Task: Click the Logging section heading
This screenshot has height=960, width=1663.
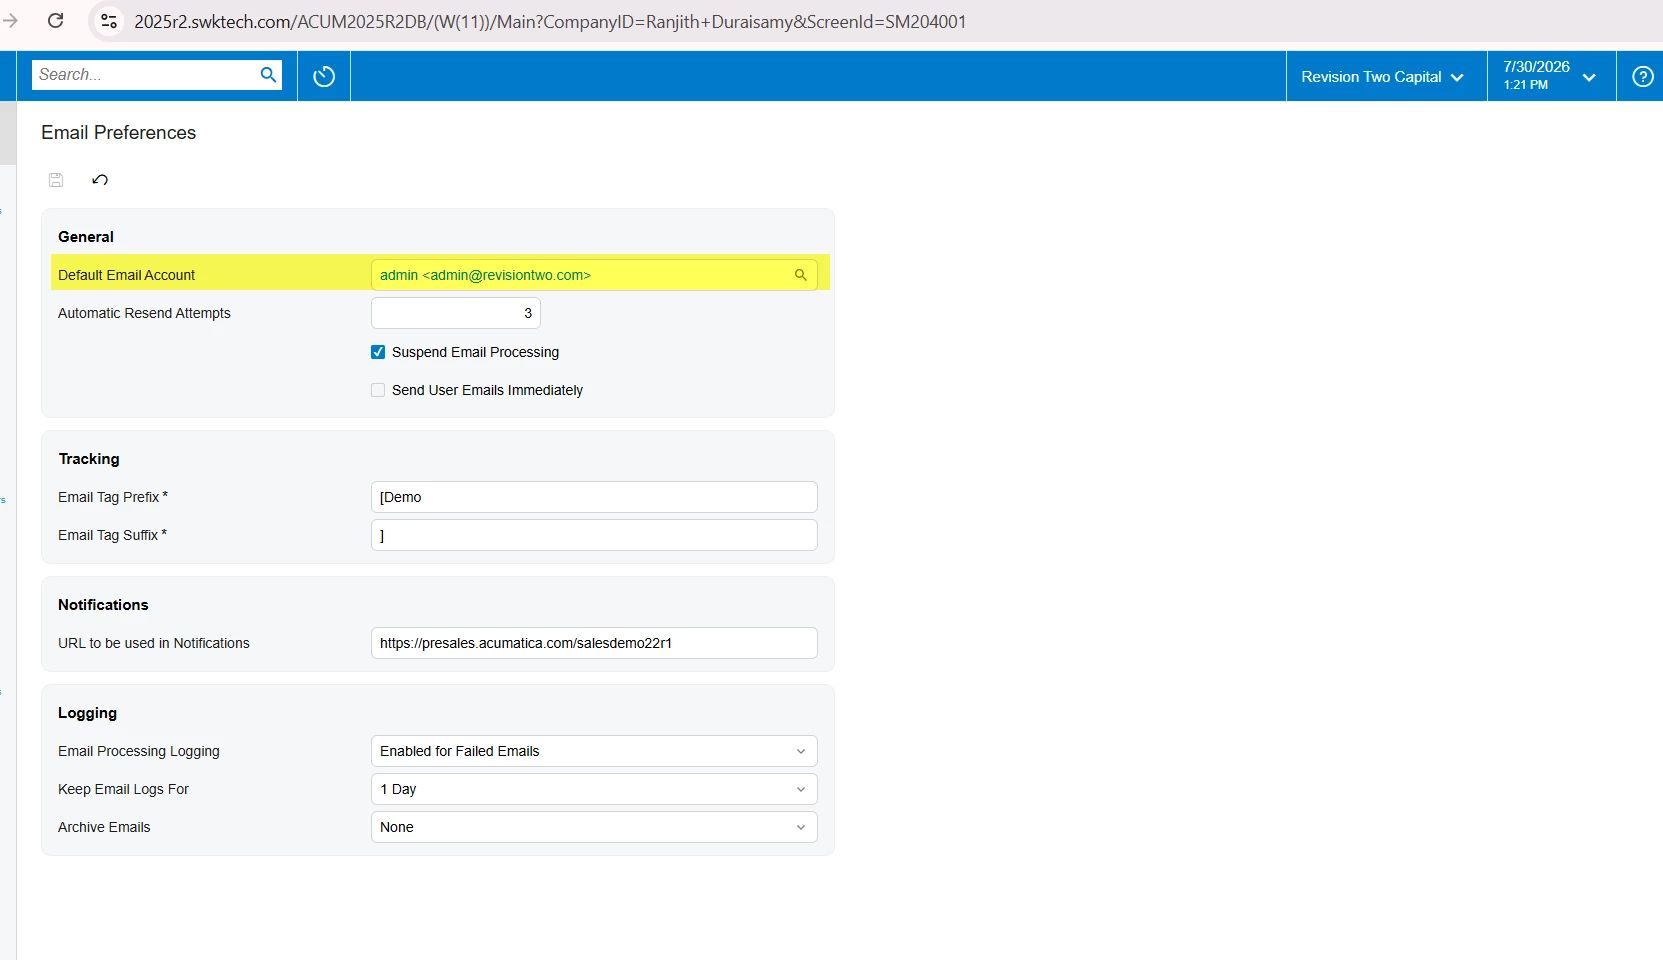Action: tap(87, 713)
